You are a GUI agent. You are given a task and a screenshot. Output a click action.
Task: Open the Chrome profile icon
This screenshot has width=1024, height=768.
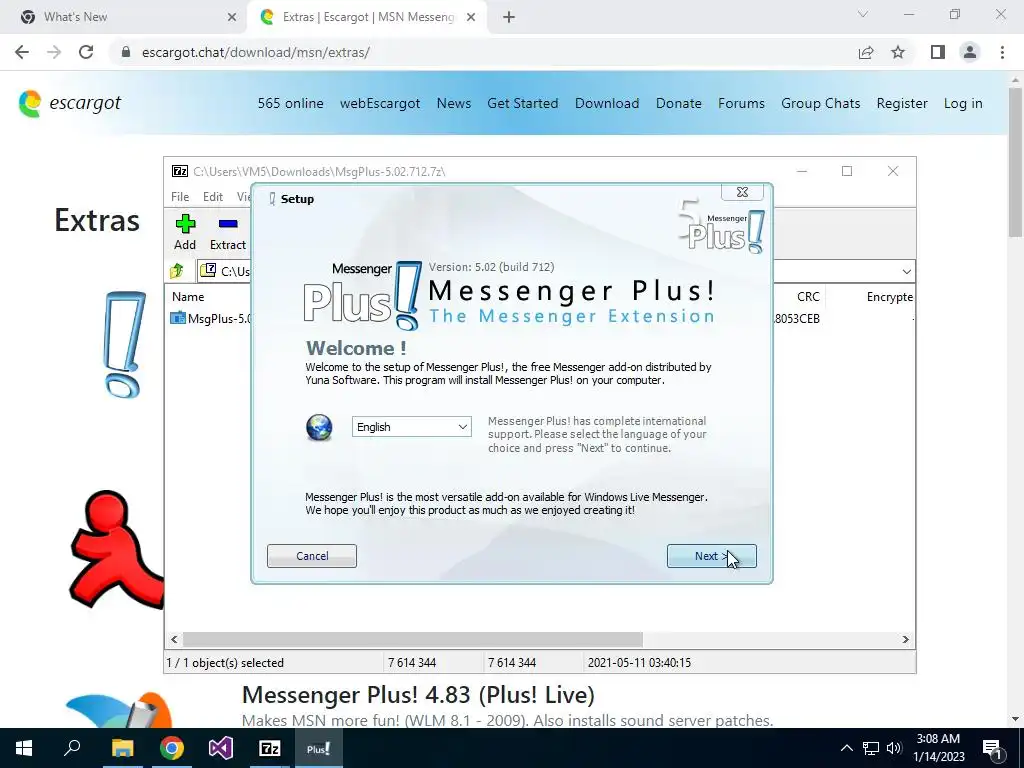970,52
